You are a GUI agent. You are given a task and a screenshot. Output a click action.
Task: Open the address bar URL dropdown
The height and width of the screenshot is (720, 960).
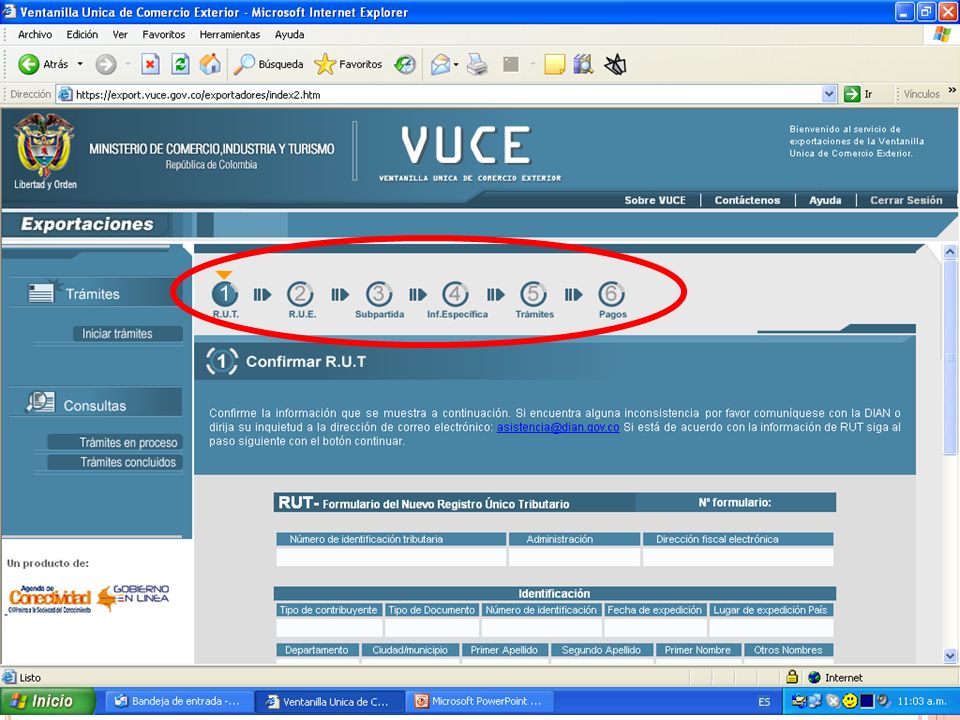coord(829,94)
